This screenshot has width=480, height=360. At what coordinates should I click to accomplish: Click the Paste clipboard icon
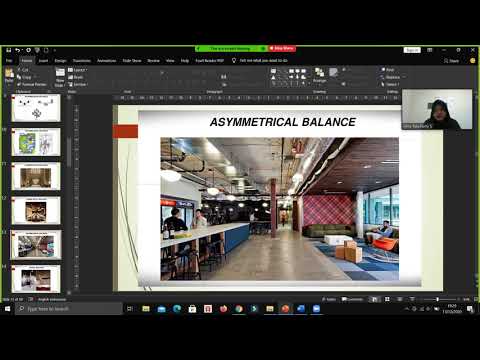(x=9, y=73)
